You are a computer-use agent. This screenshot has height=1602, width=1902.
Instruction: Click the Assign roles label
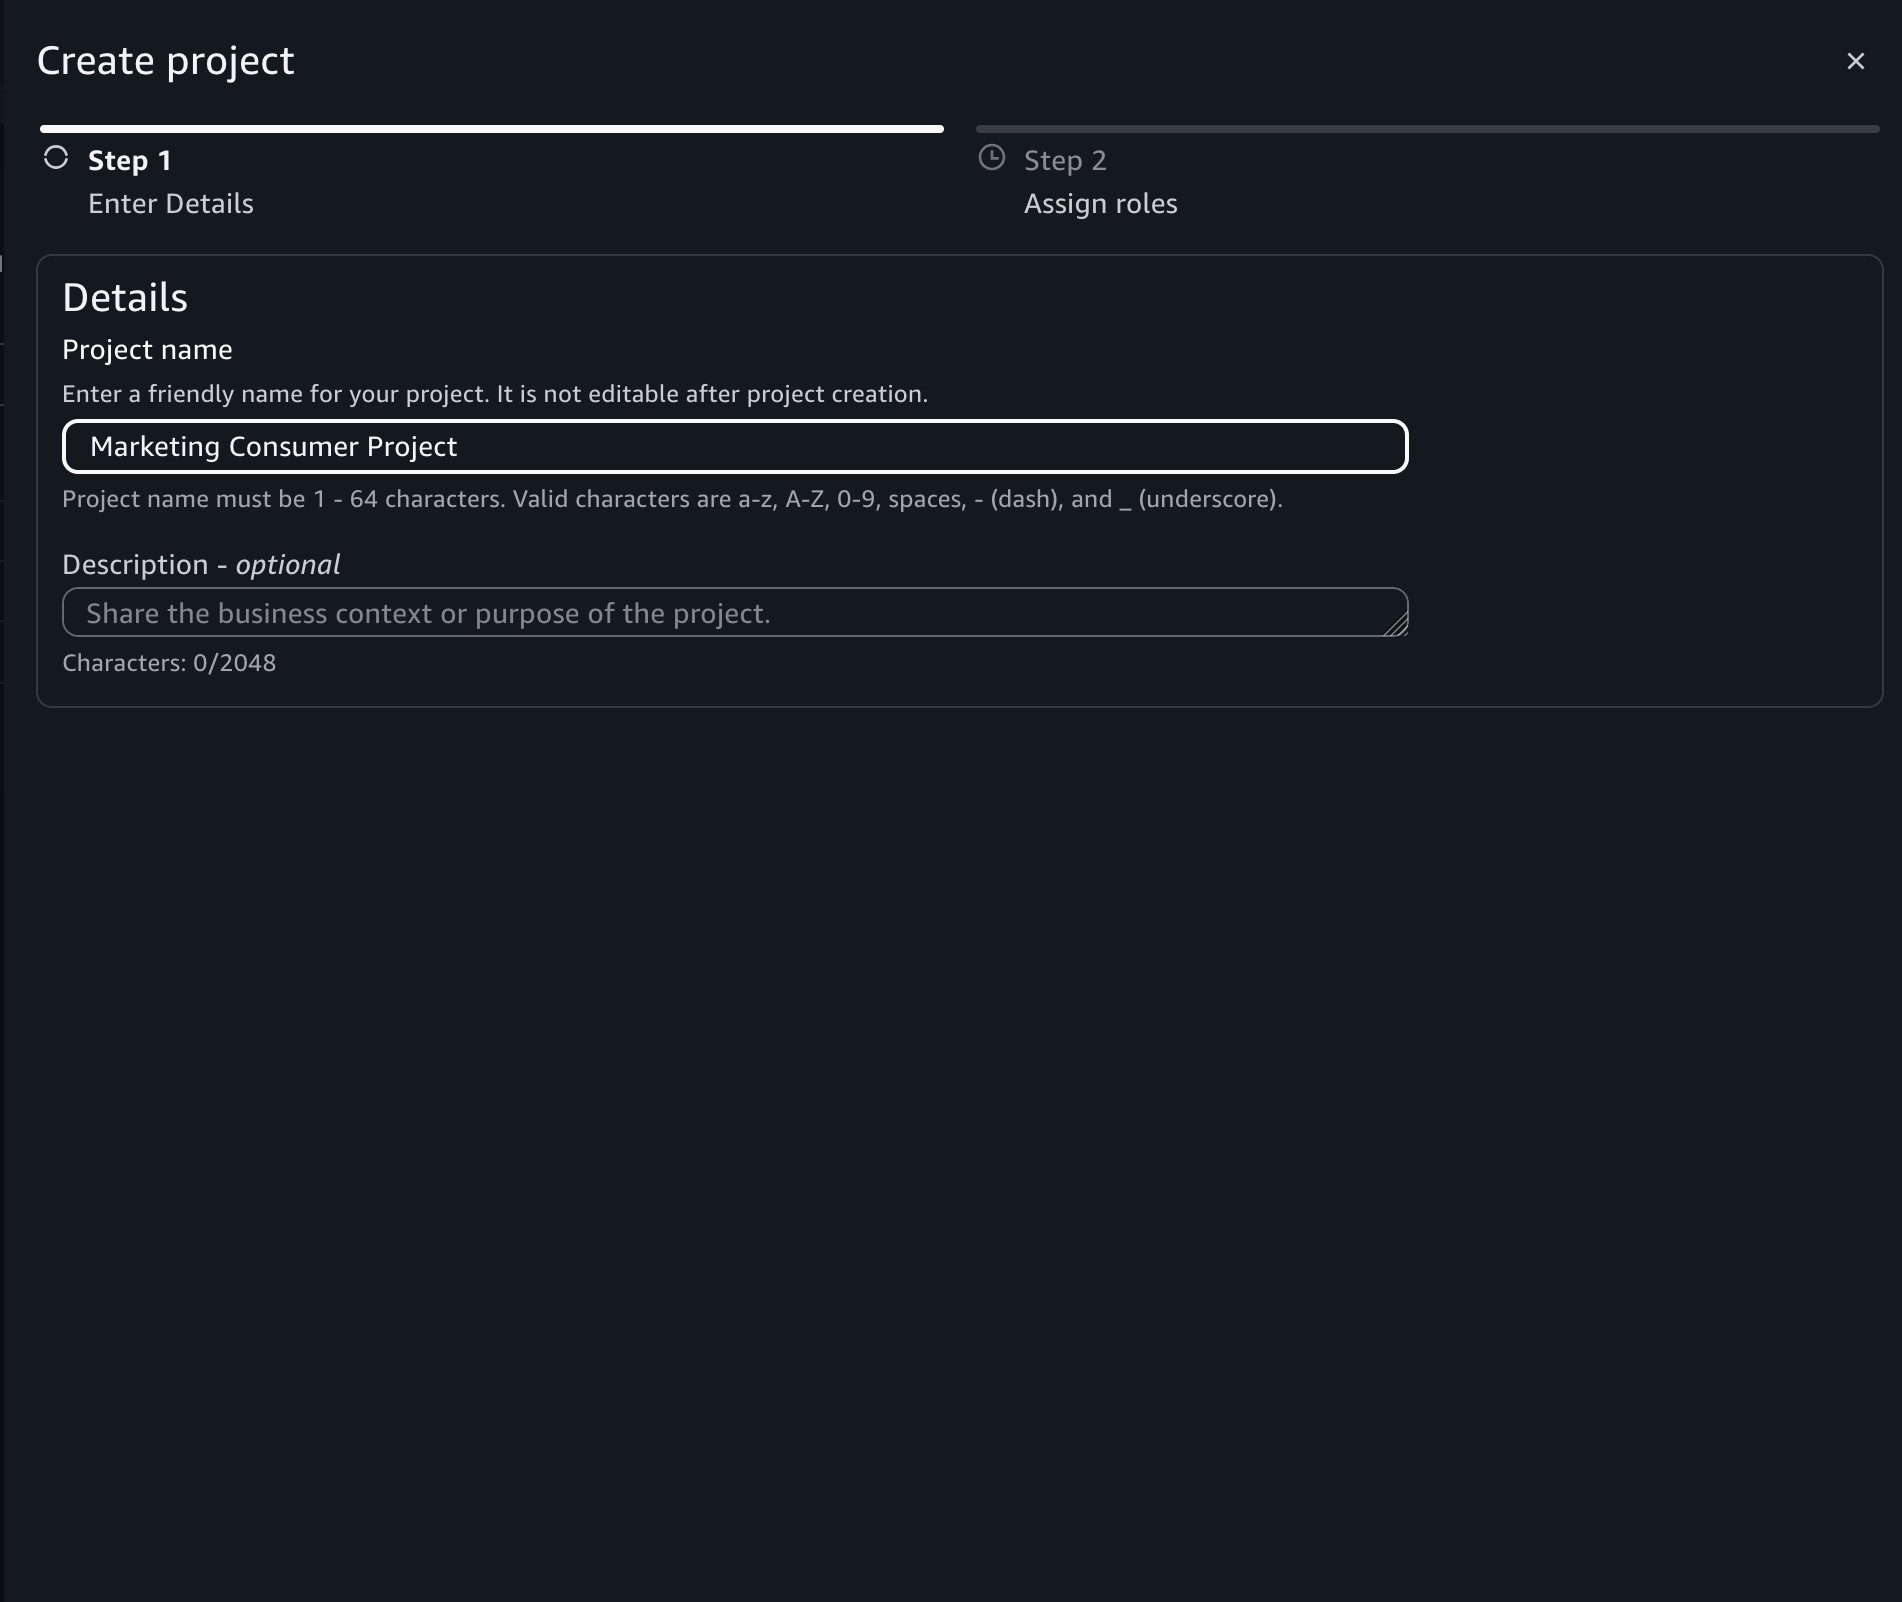1100,203
